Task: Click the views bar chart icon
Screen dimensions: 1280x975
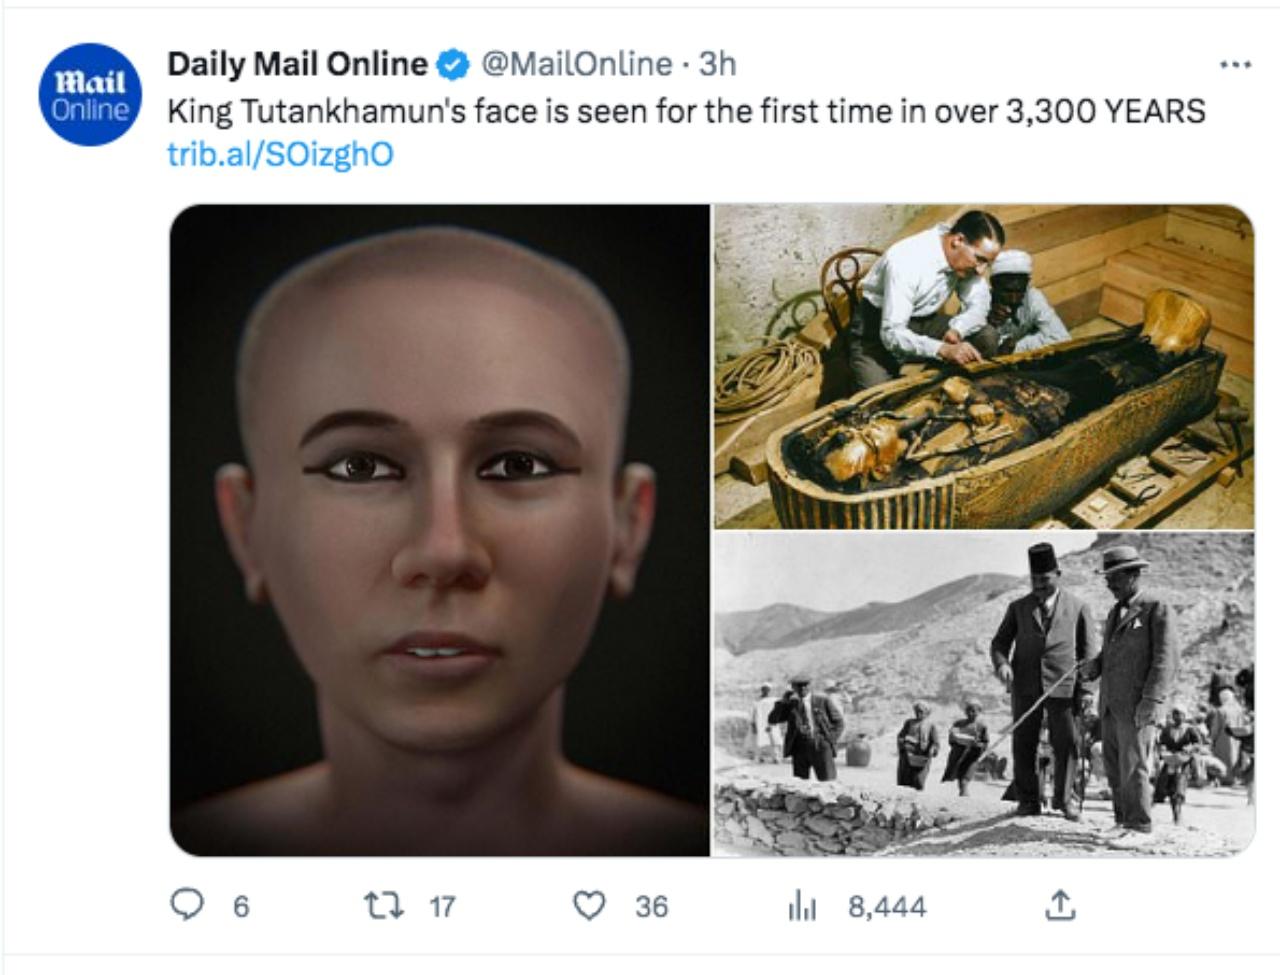Action: 802,906
